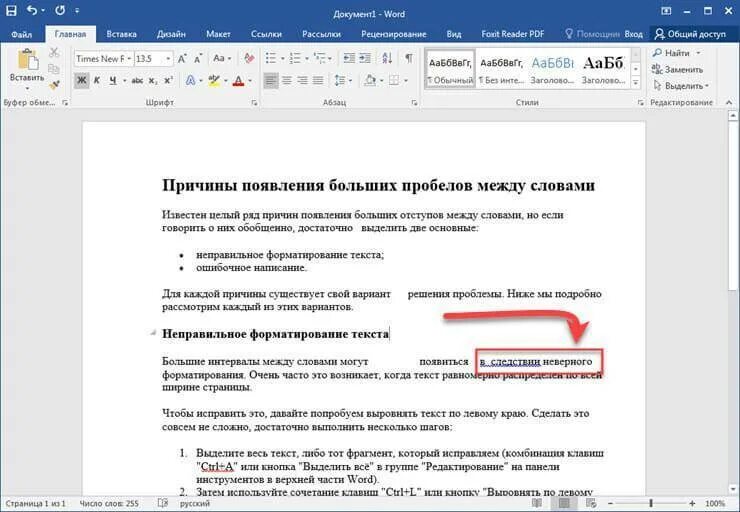Image resolution: width=740 pixels, height=512 pixels.
Task: Decrease font size with the smaller A icon
Action: [198, 59]
